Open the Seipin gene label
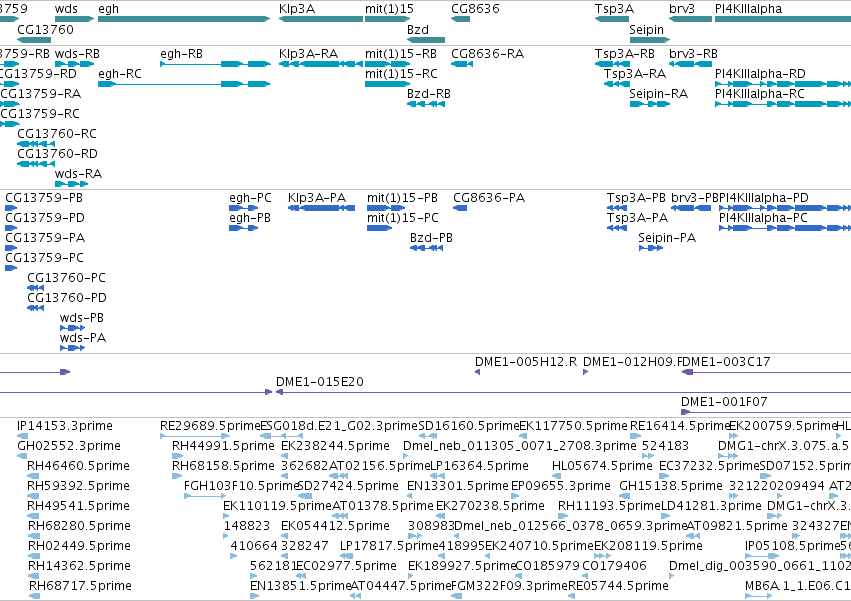851x601 pixels. click(646, 29)
